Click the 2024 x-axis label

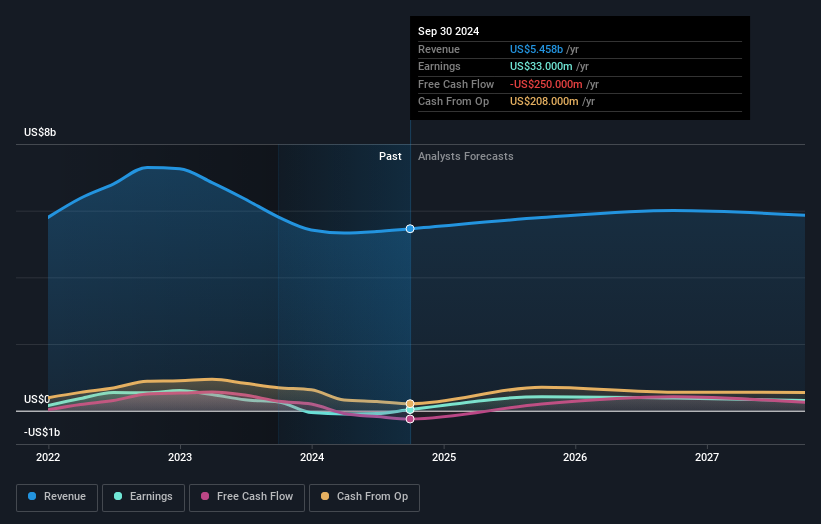[x=312, y=458]
